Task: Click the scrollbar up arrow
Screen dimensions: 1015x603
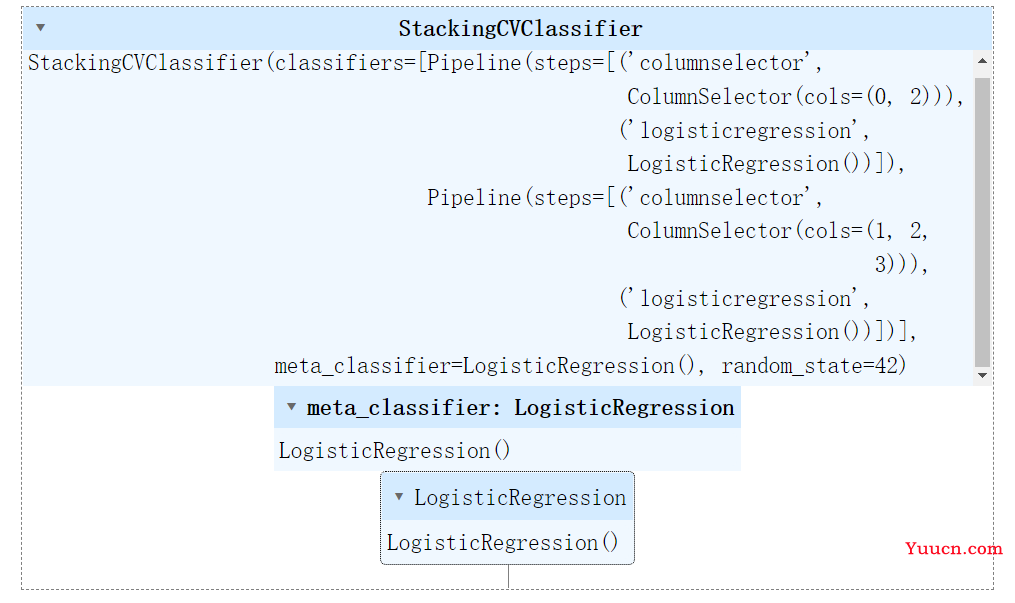Action: [982, 61]
